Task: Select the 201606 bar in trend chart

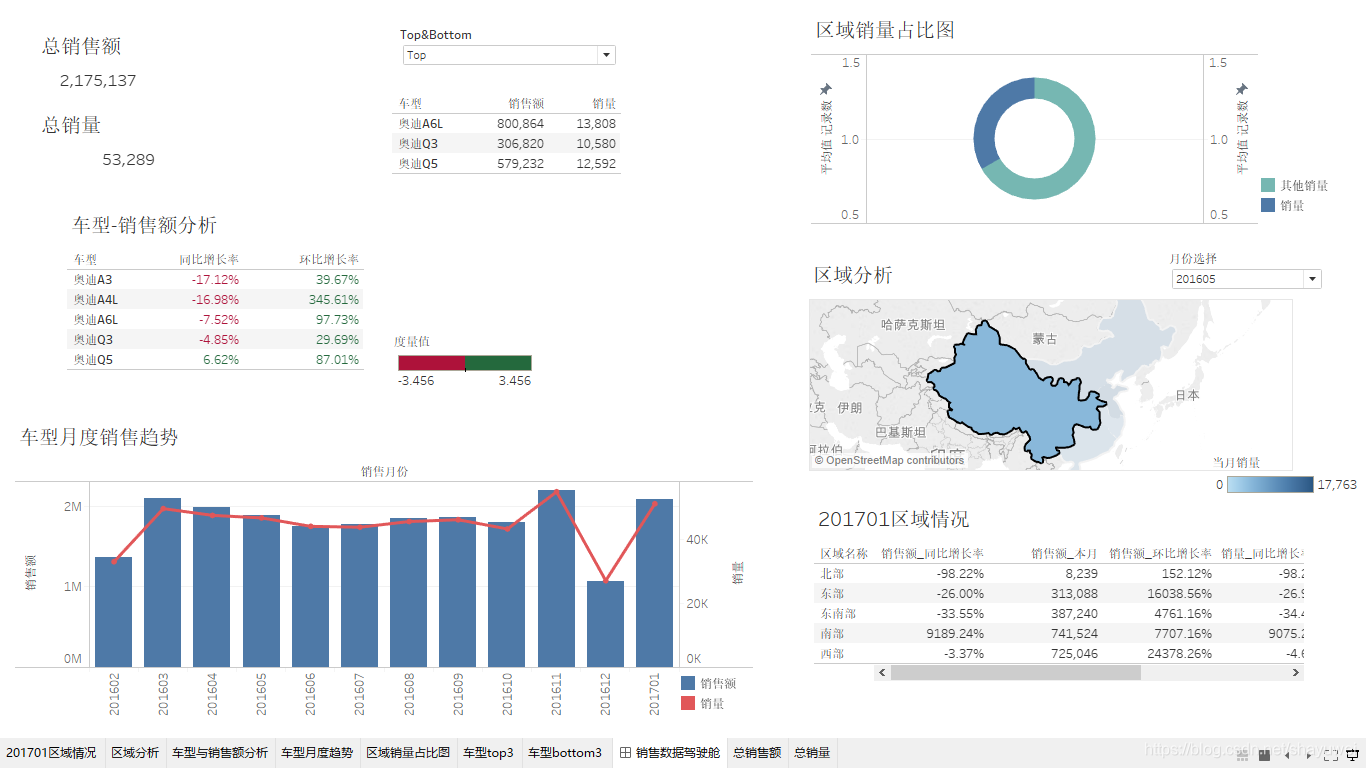Action: point(310,597)
